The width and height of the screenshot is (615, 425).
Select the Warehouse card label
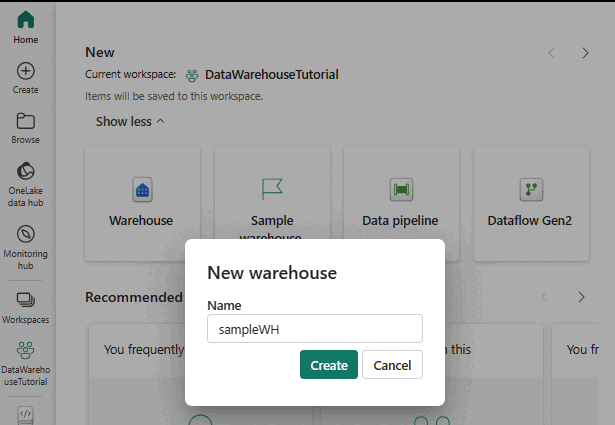tap(141, 221)
